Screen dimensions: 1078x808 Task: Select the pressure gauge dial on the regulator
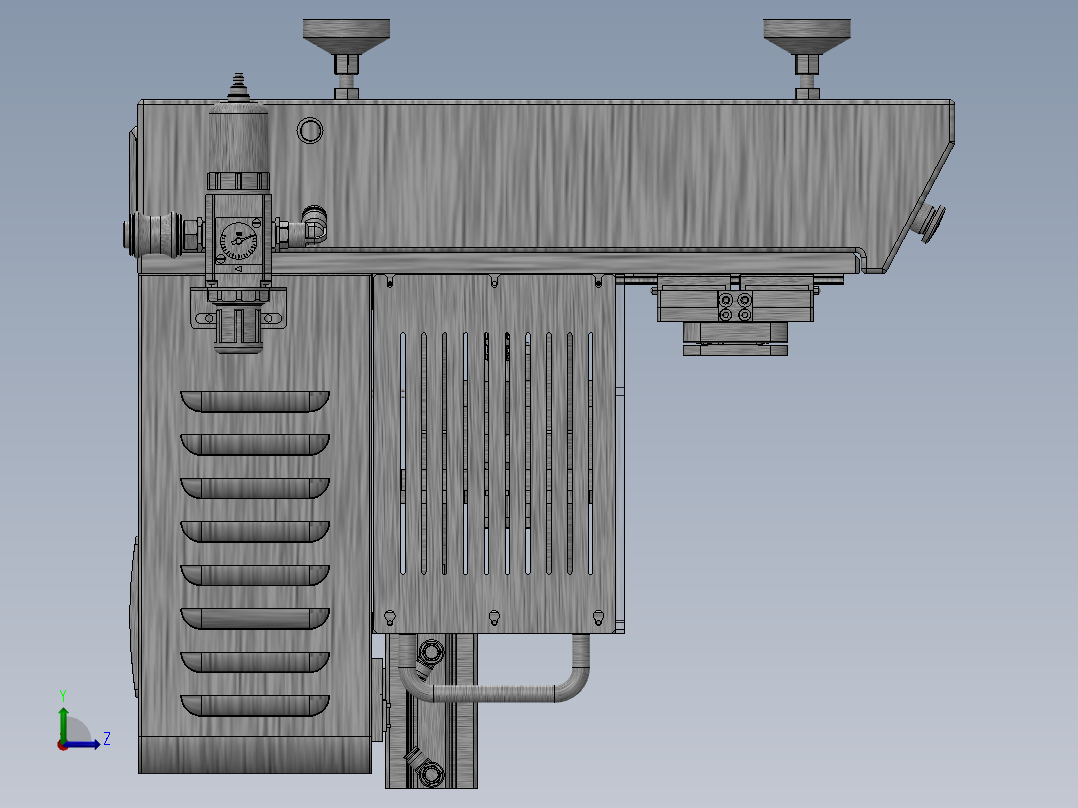(238, 241)
